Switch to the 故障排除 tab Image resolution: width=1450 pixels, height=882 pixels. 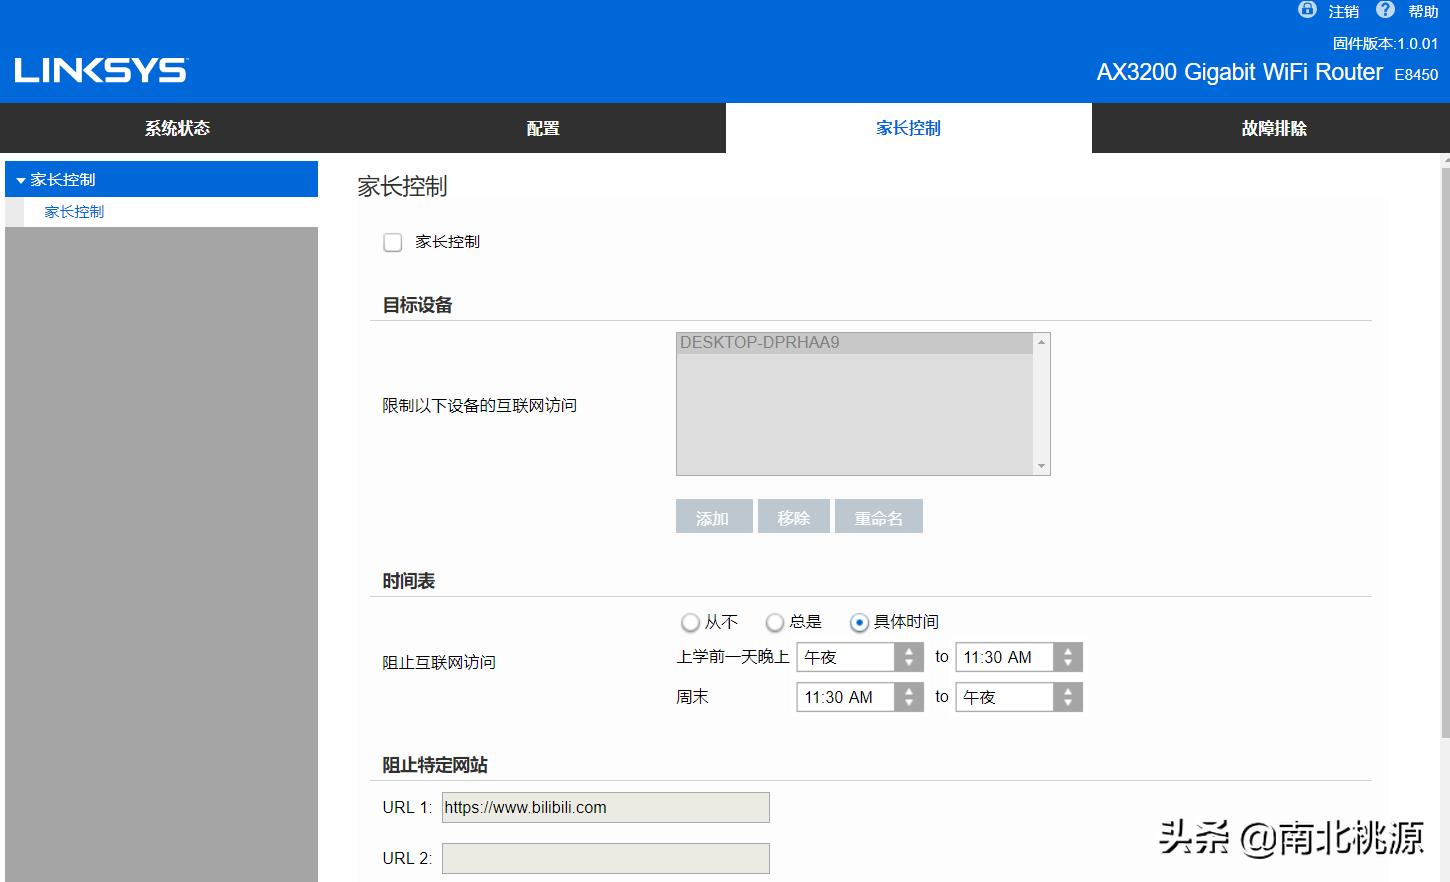[1271, 128]
